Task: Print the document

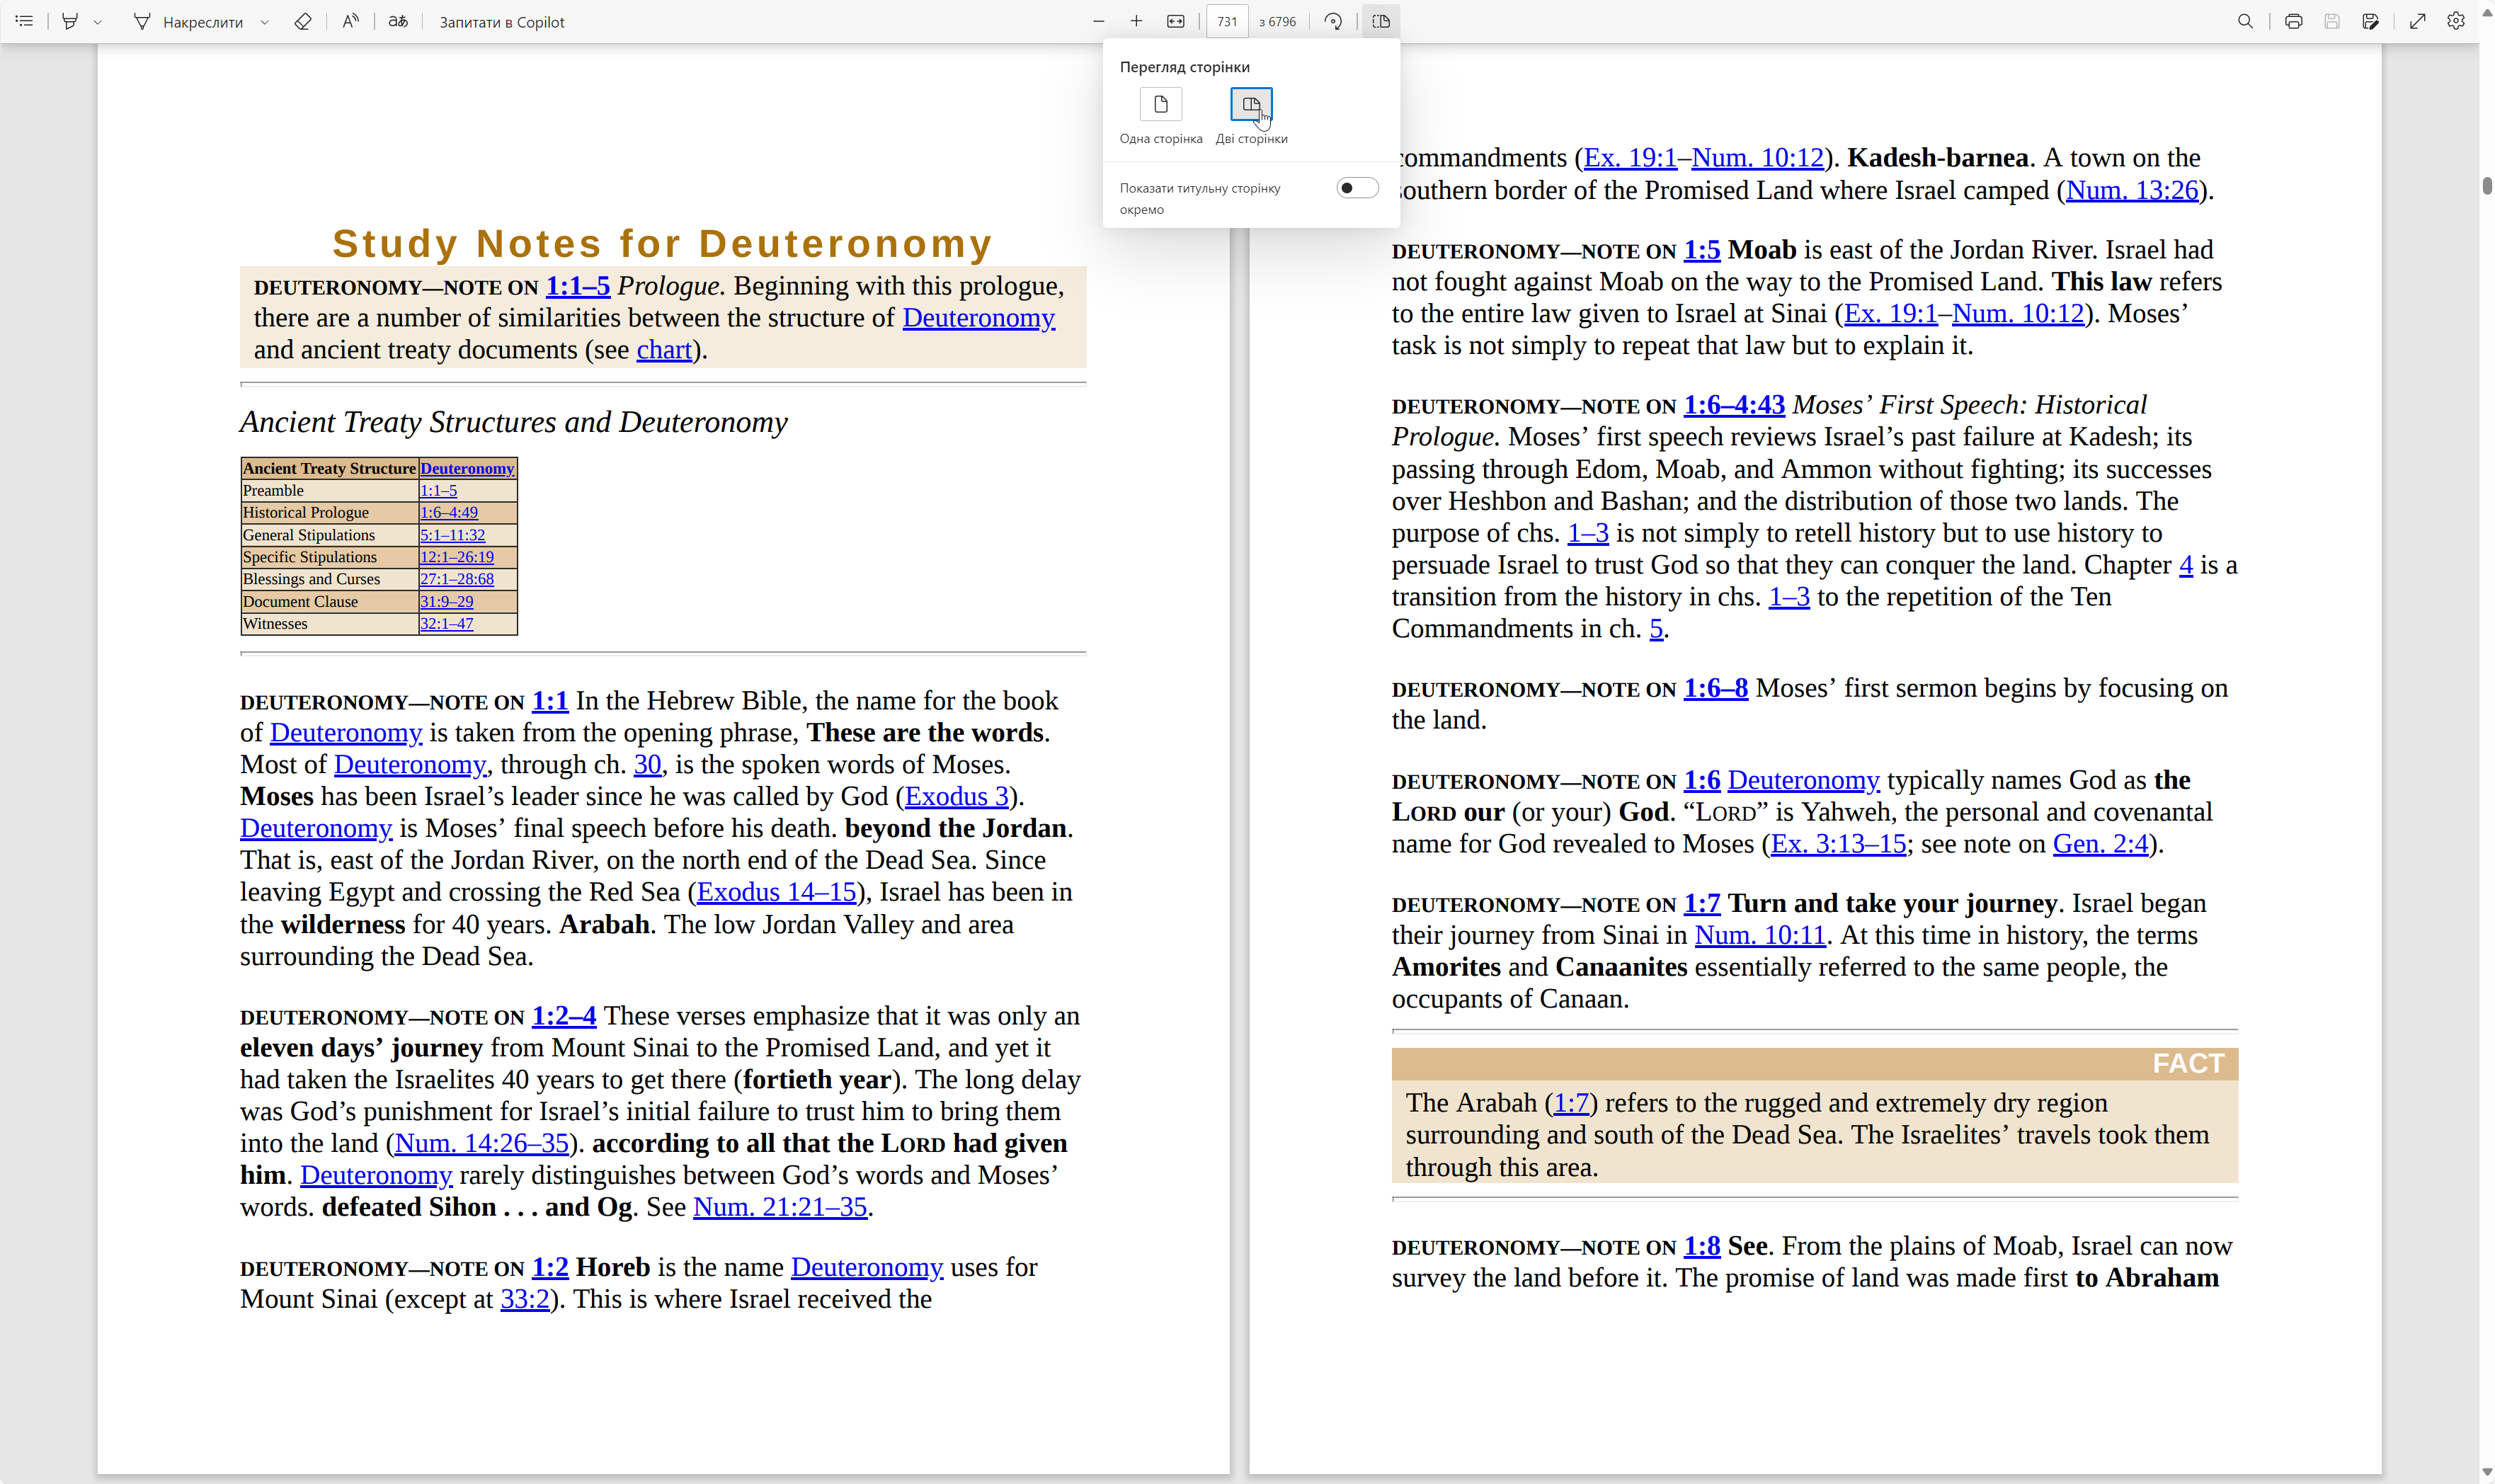Action: point(2293,21)
